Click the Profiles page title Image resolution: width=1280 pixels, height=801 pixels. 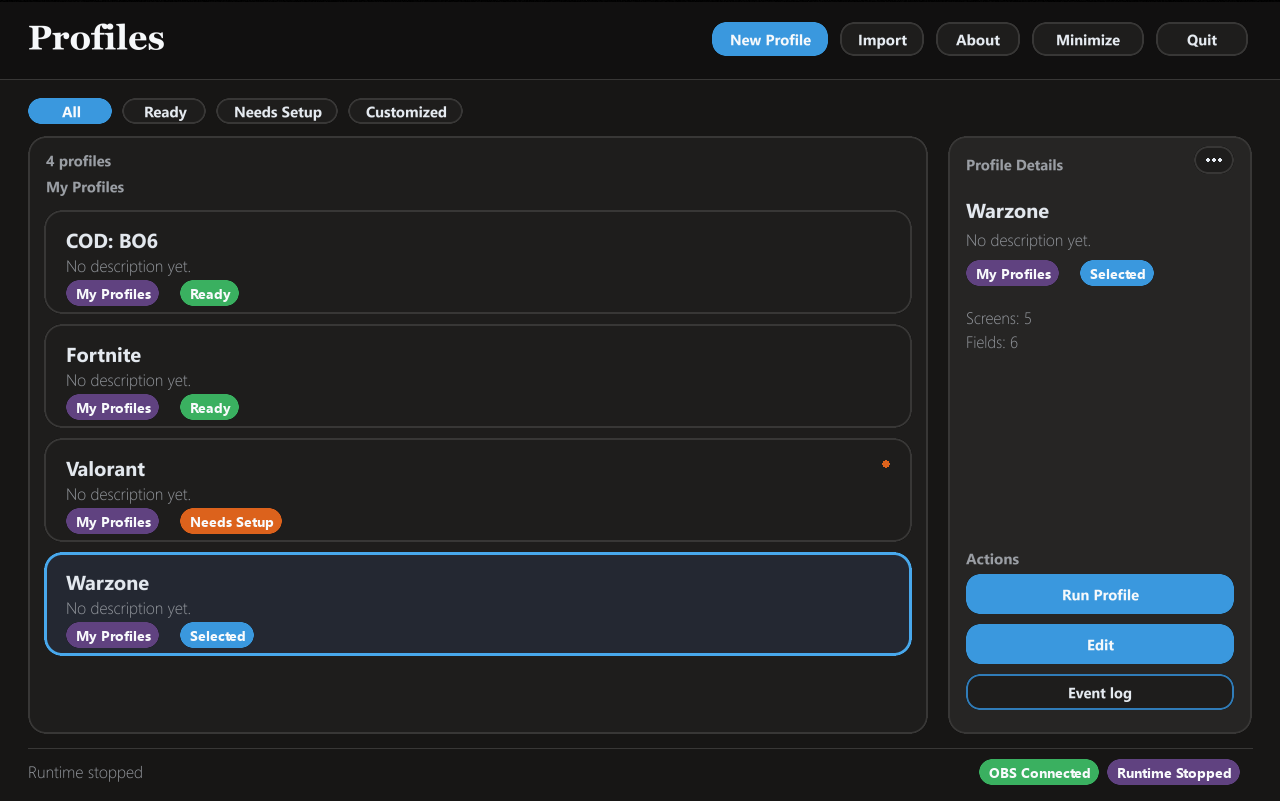pos(96,38)
